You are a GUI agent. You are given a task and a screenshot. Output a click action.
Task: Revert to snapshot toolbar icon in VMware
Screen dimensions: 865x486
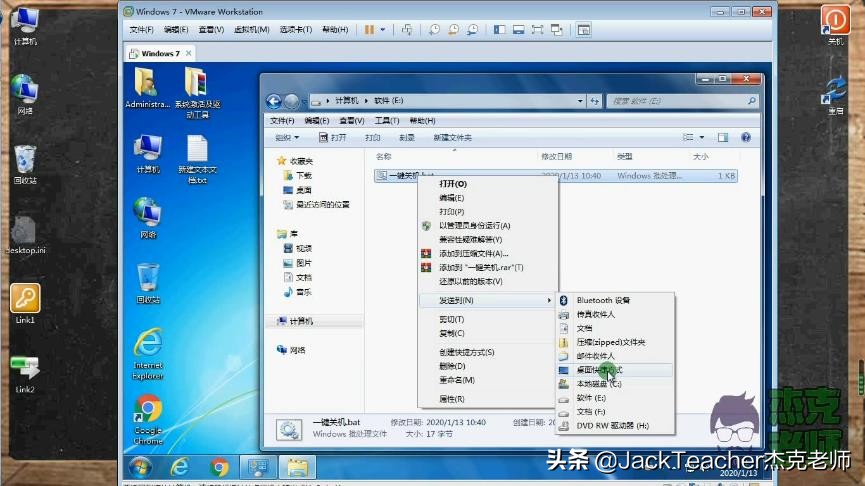coord(453,30)
